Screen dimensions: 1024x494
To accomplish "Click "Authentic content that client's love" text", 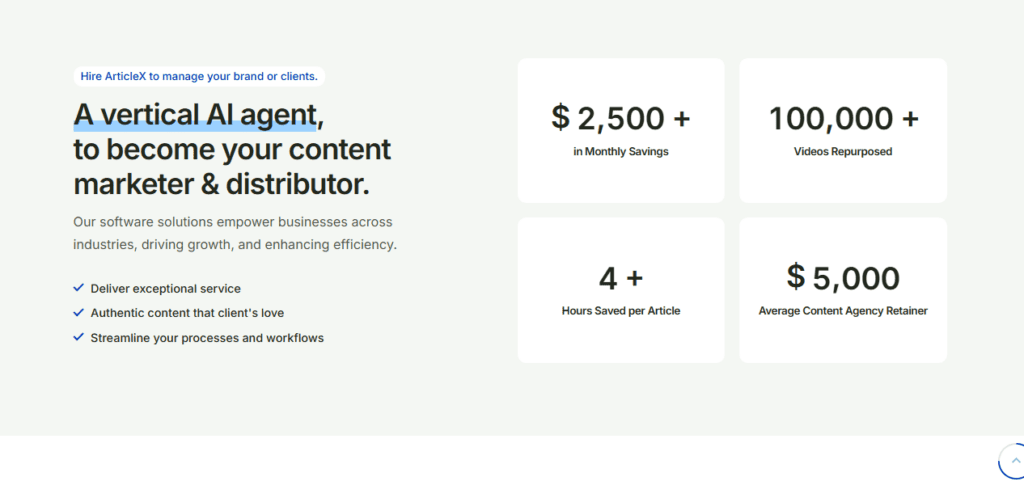I will (187, 313).
